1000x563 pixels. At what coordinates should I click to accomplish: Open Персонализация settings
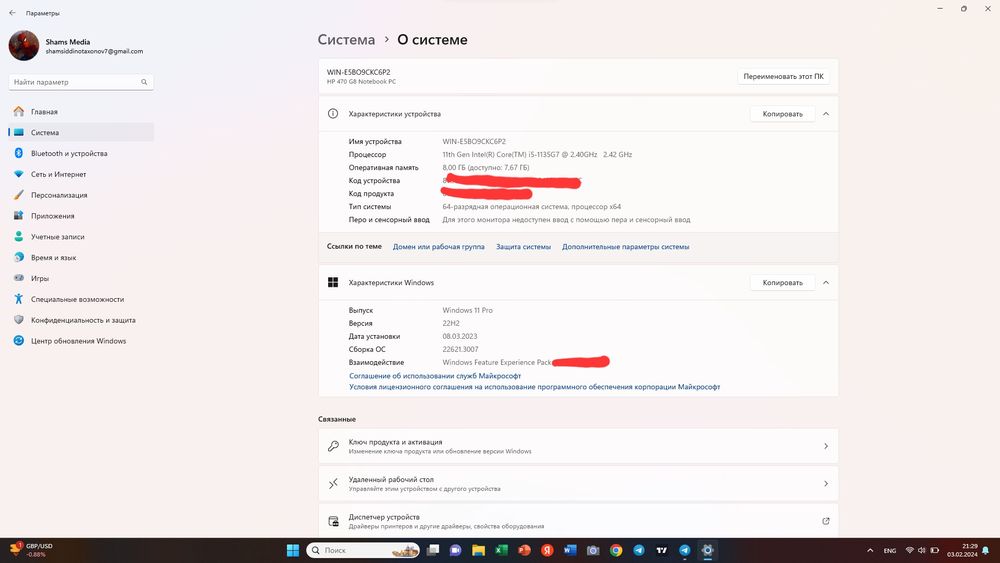pos(81,195)
